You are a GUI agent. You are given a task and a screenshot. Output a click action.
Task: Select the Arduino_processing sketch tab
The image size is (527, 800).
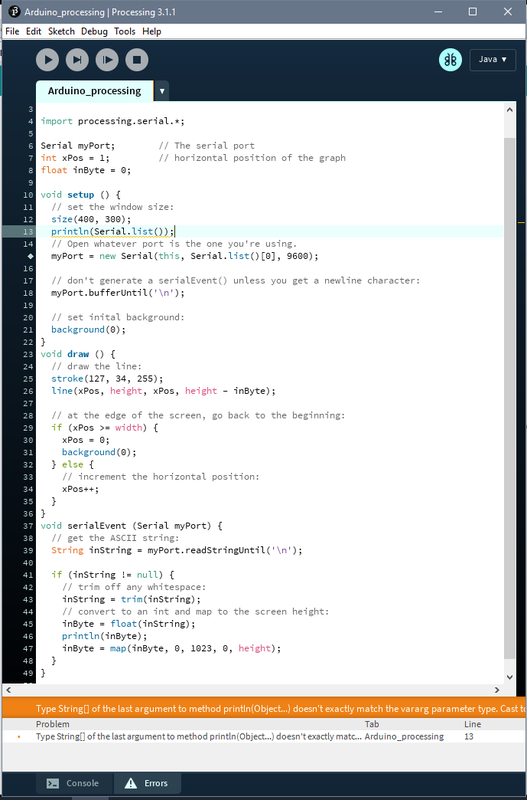click(x=94, y=91)
